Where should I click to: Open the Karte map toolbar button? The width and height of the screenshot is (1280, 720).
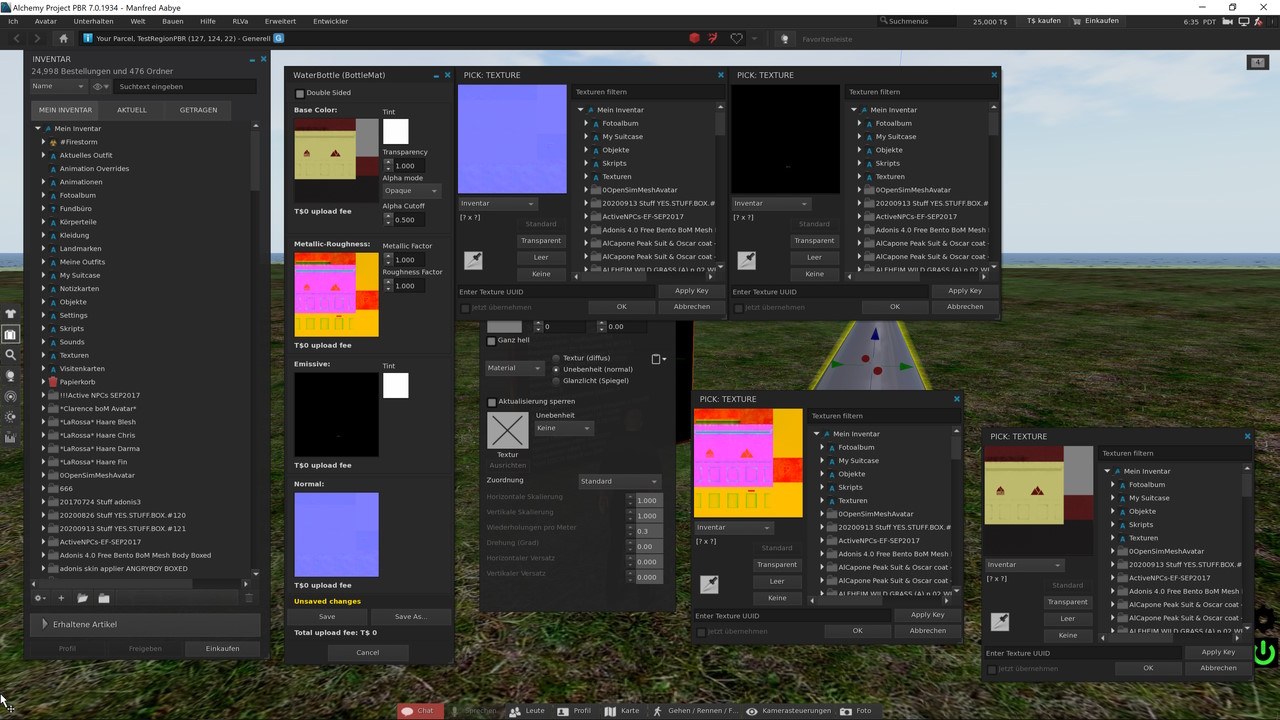coord(621,711)
